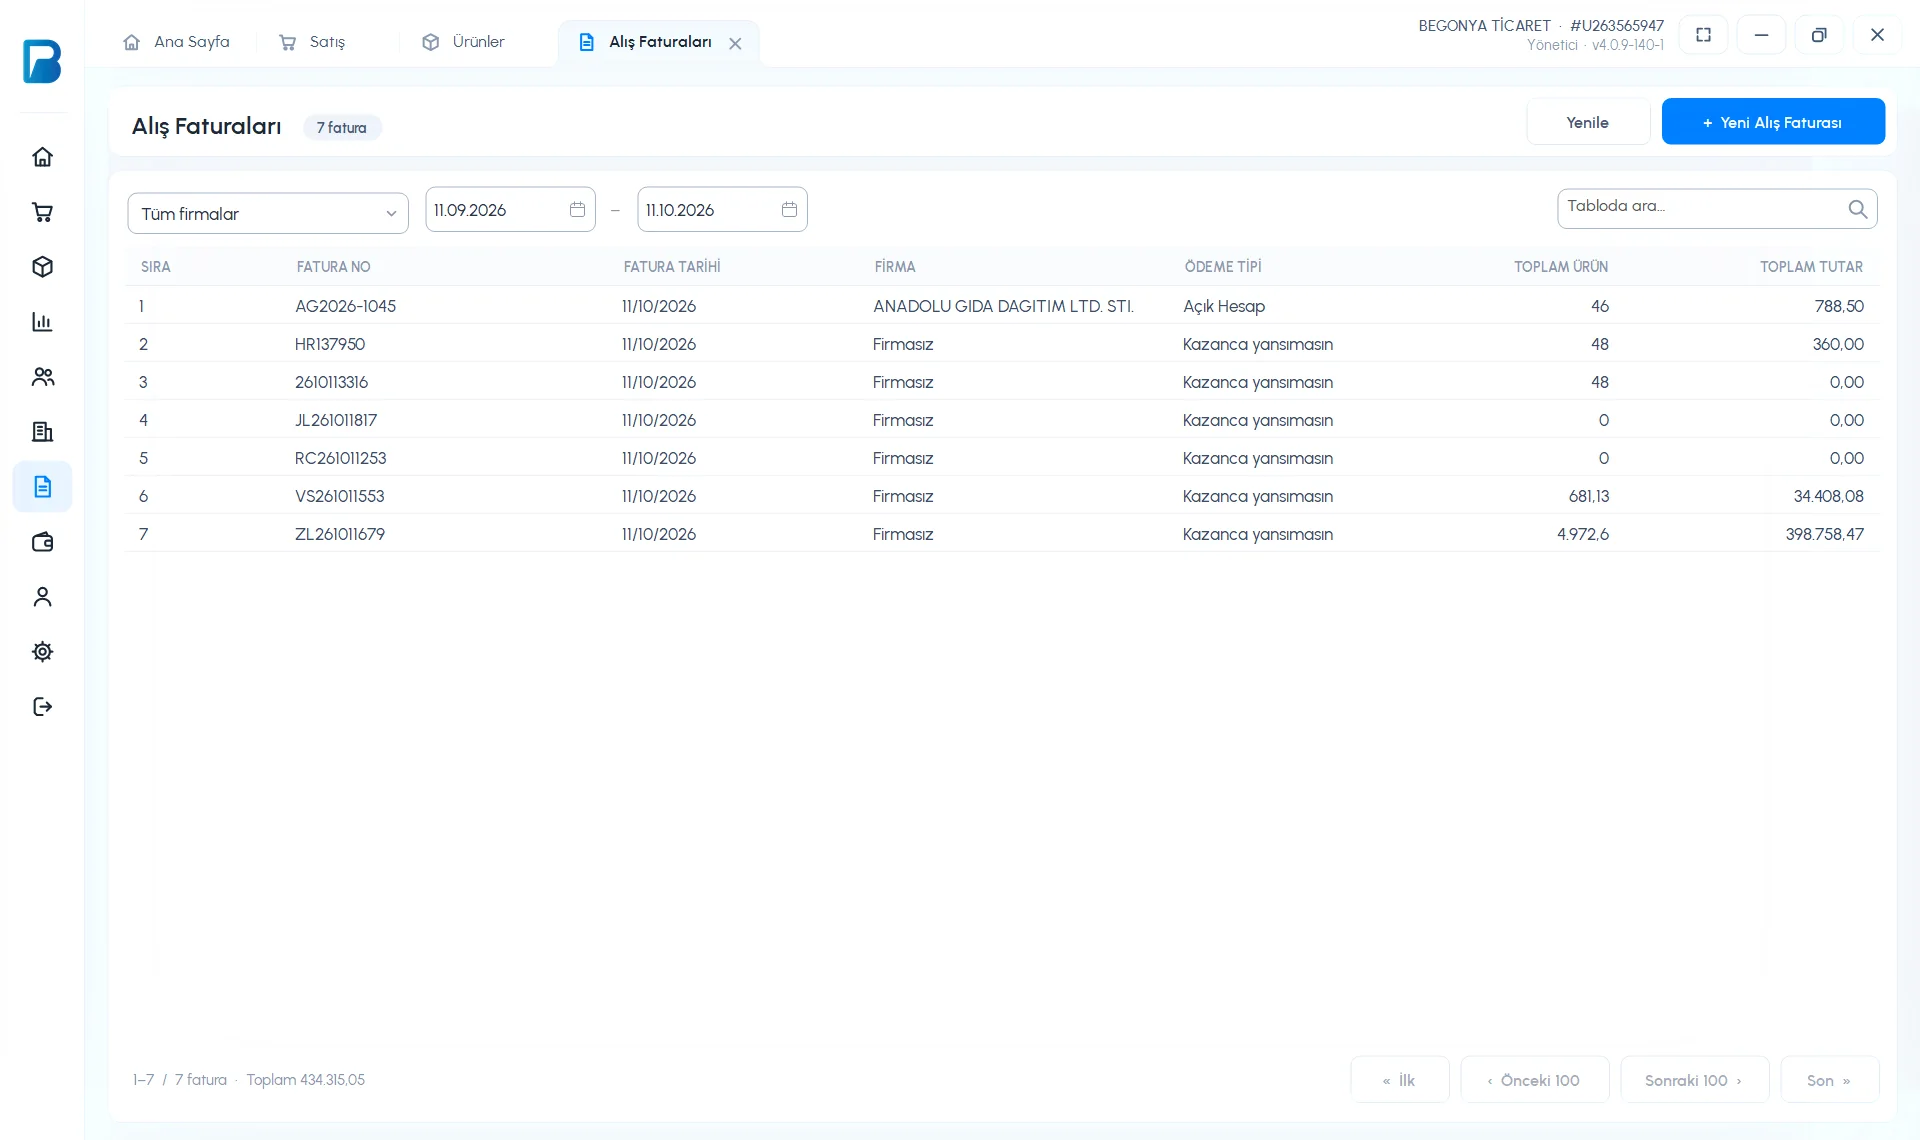Select invoice ZL261011679 row
The height and width of the screenshot is (1140, 1920).
pos(1001,534)
